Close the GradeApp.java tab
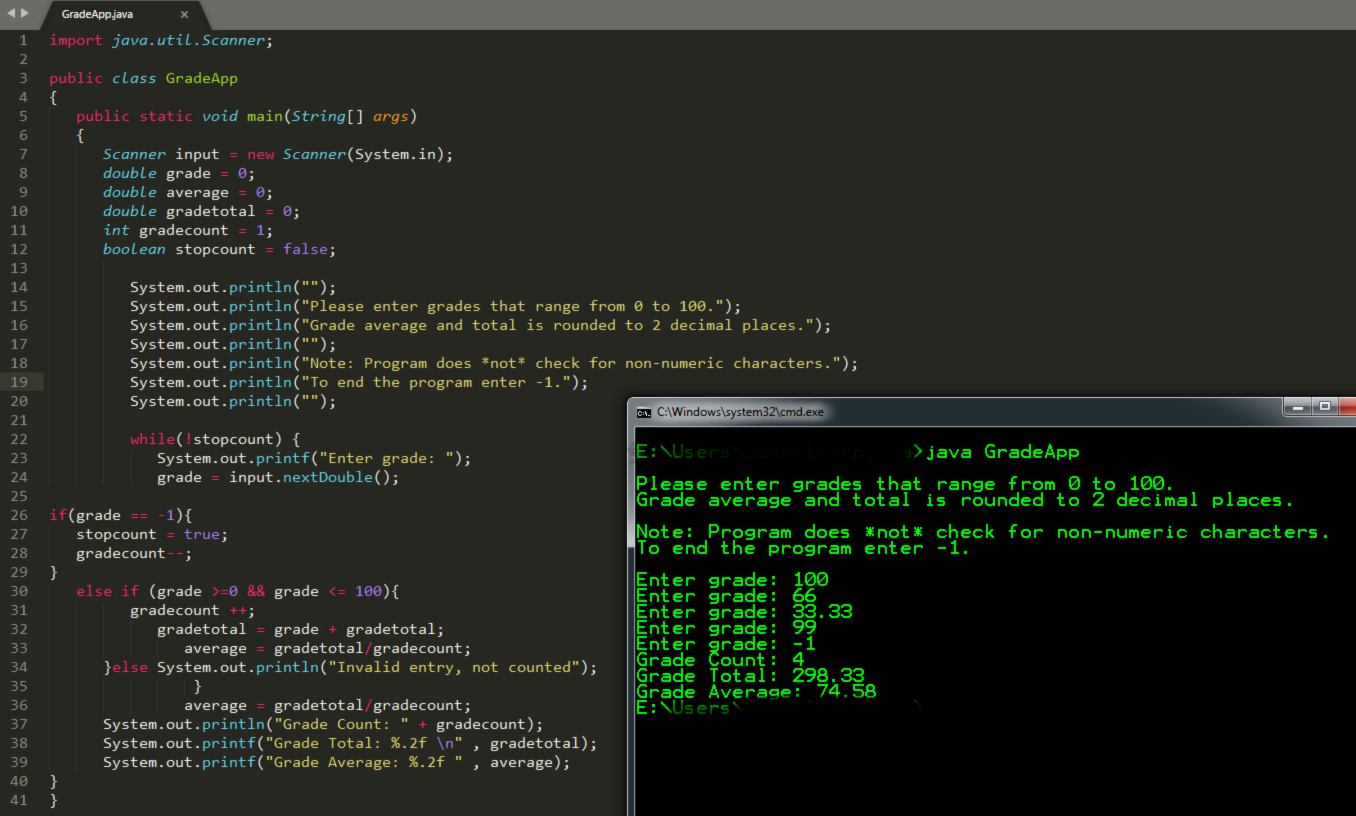This screenshot has height=816, width=1356. click(x=184, y=15)
